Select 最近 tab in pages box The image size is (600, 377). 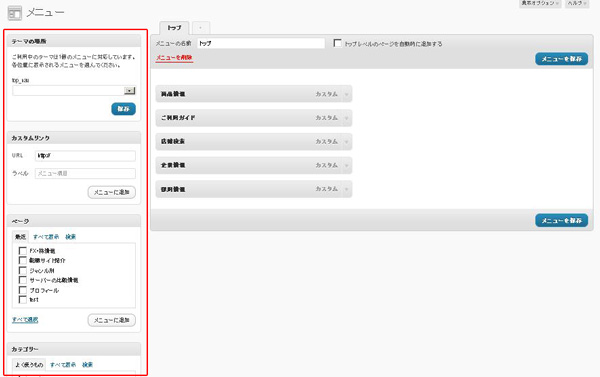(20, 237)
